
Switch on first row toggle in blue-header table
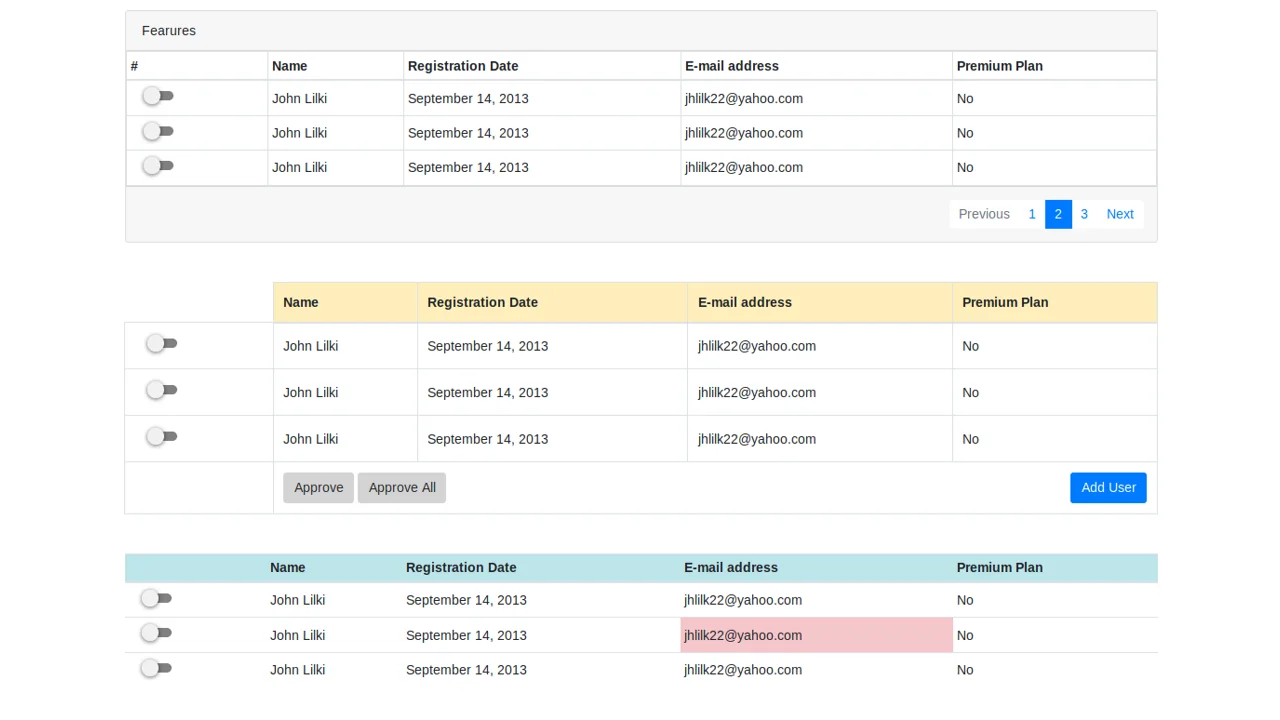pos(157,598)
